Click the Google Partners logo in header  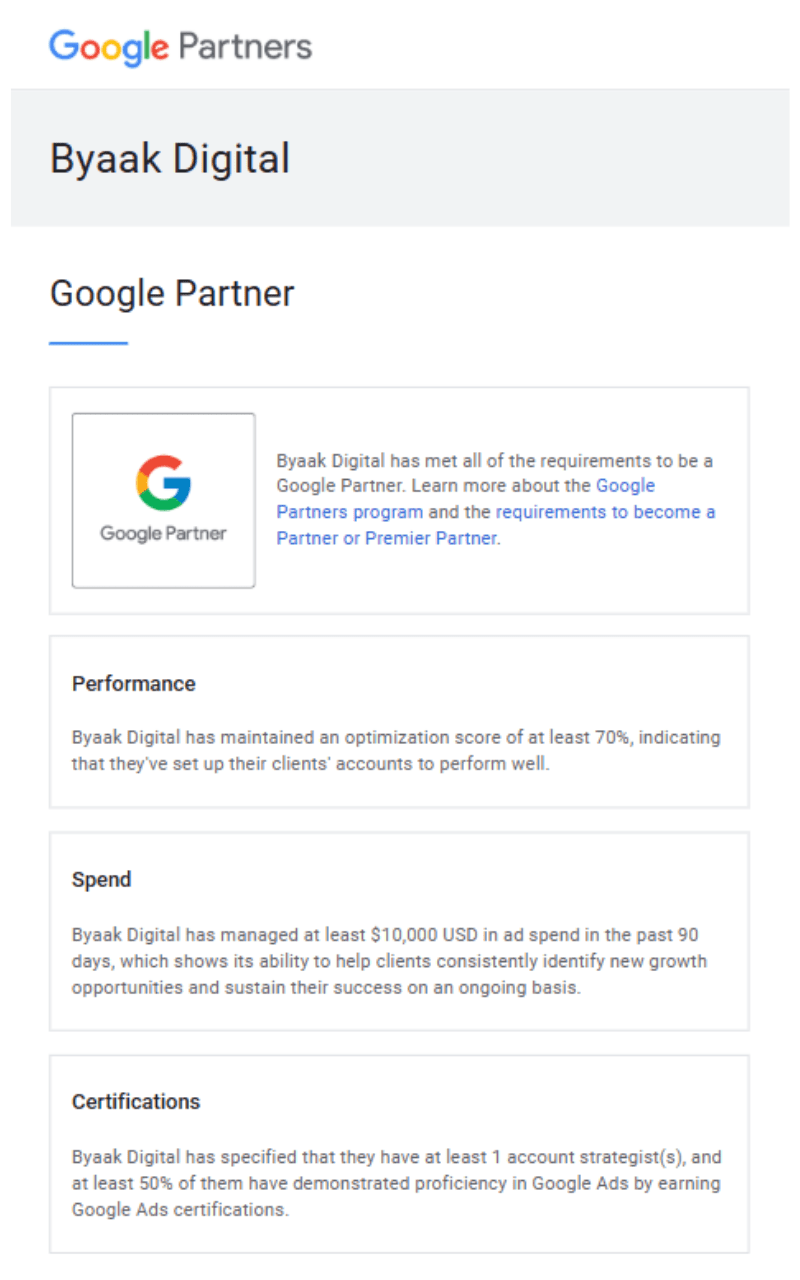pyautogui.click(x=181, y=47)
